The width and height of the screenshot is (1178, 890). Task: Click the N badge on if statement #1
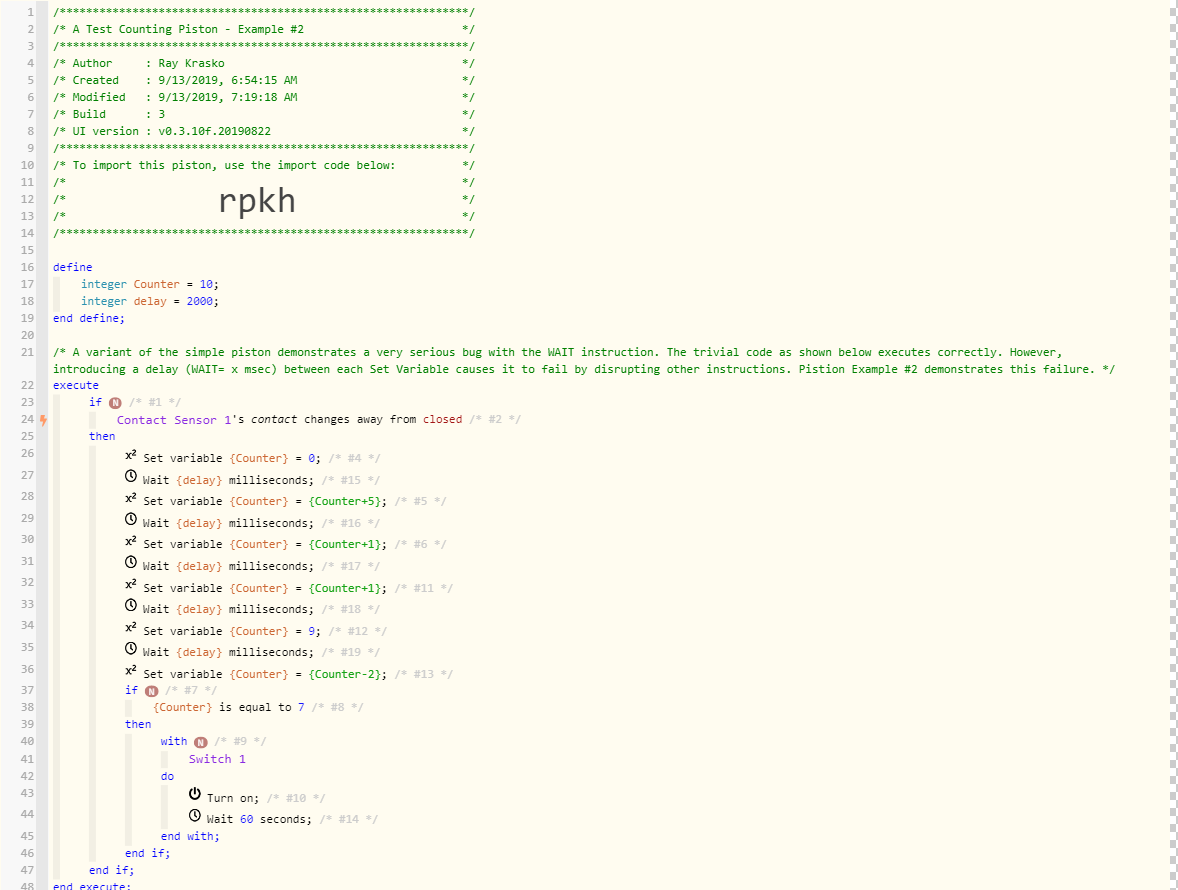115,403
